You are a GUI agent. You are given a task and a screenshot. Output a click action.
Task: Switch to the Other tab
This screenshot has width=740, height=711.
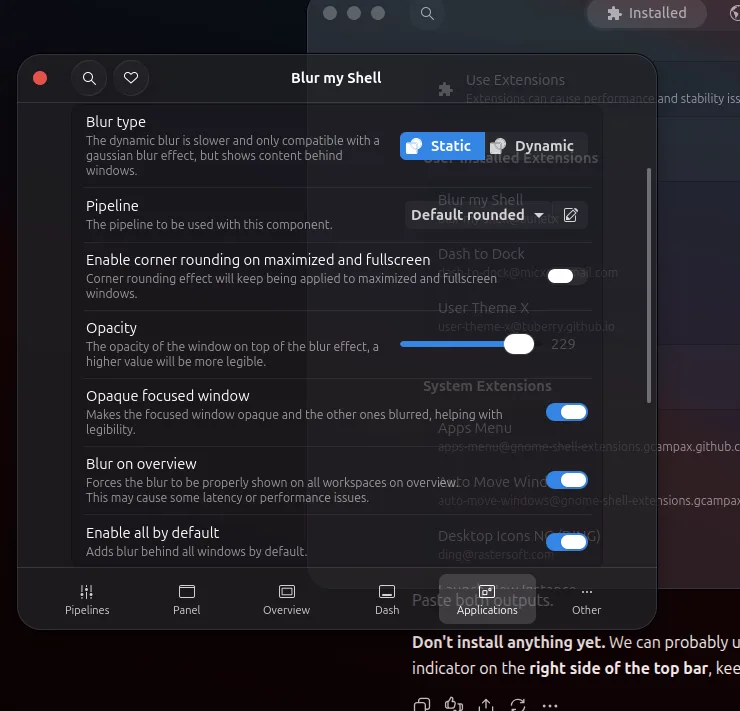587,600
